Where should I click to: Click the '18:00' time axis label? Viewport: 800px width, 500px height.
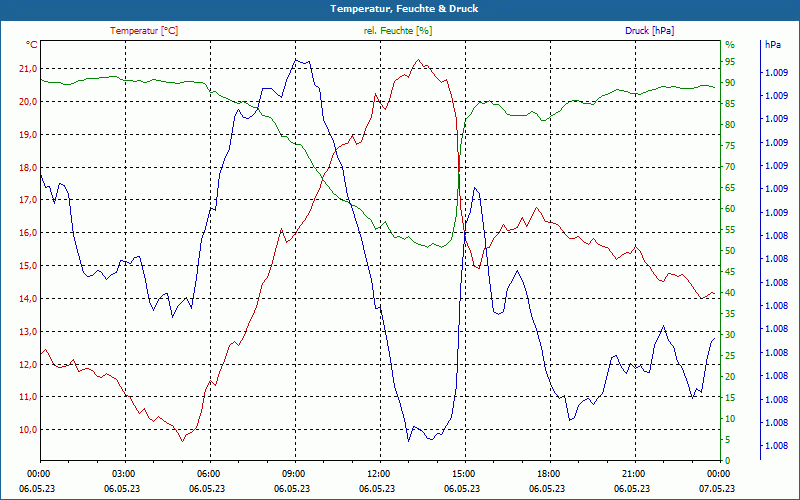(x=547, y=473)
